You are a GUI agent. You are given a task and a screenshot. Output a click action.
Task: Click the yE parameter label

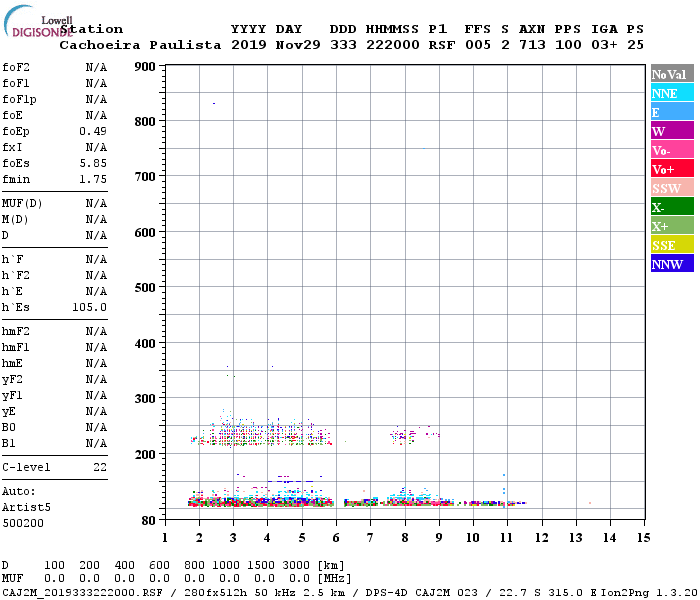pos(9,412)
